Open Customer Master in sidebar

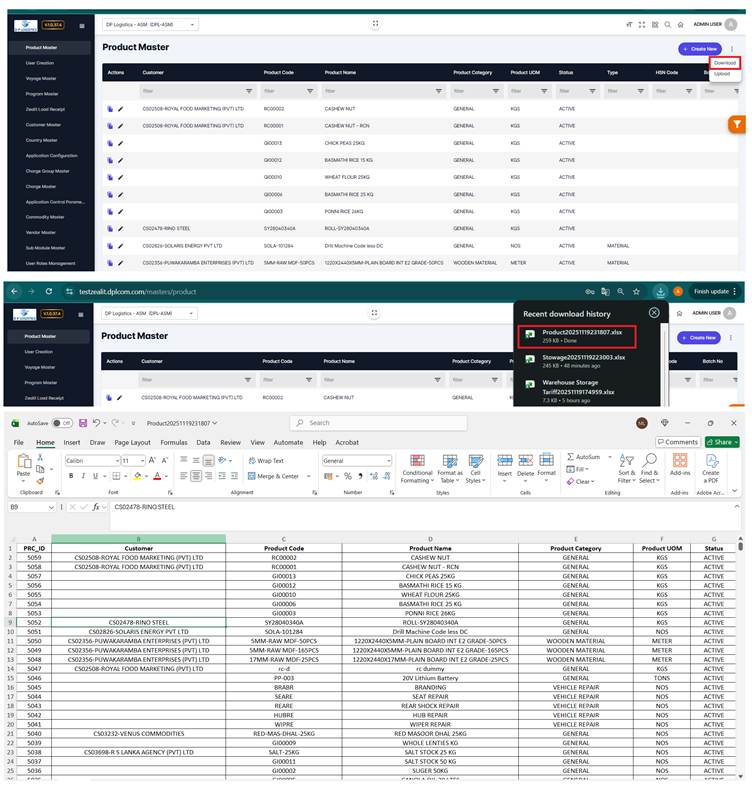(43, 125)
